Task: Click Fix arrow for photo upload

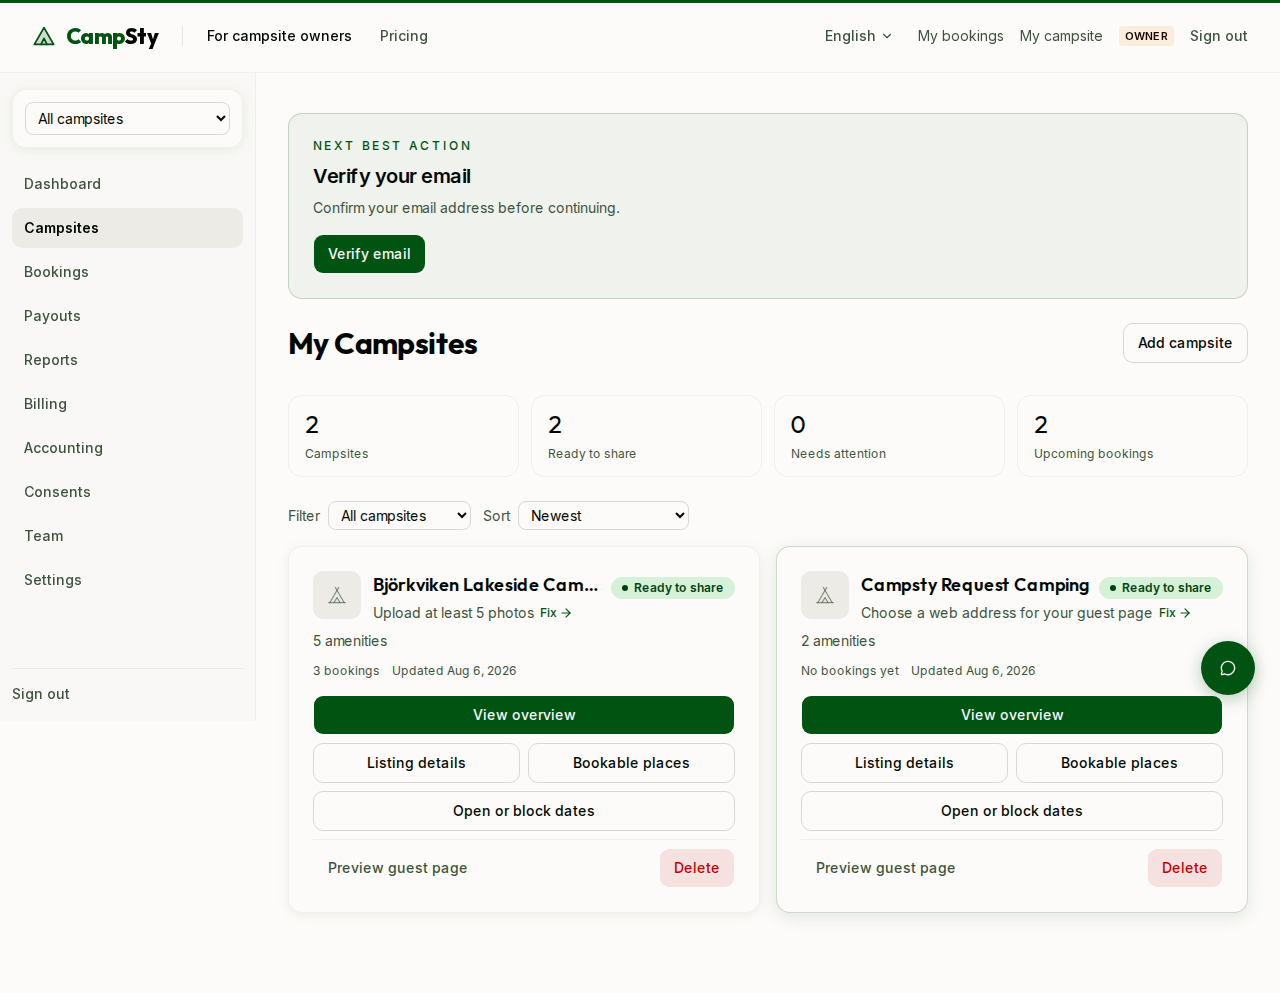Action: (x=556, y=613)
